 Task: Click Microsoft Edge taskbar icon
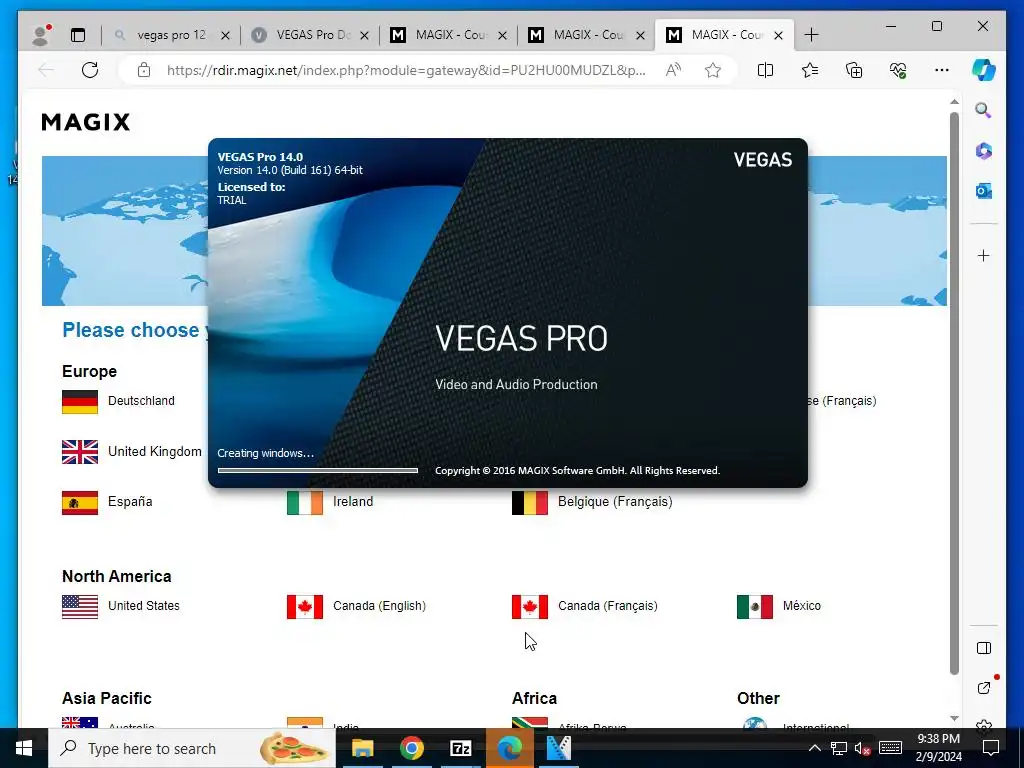coord(510,748)
